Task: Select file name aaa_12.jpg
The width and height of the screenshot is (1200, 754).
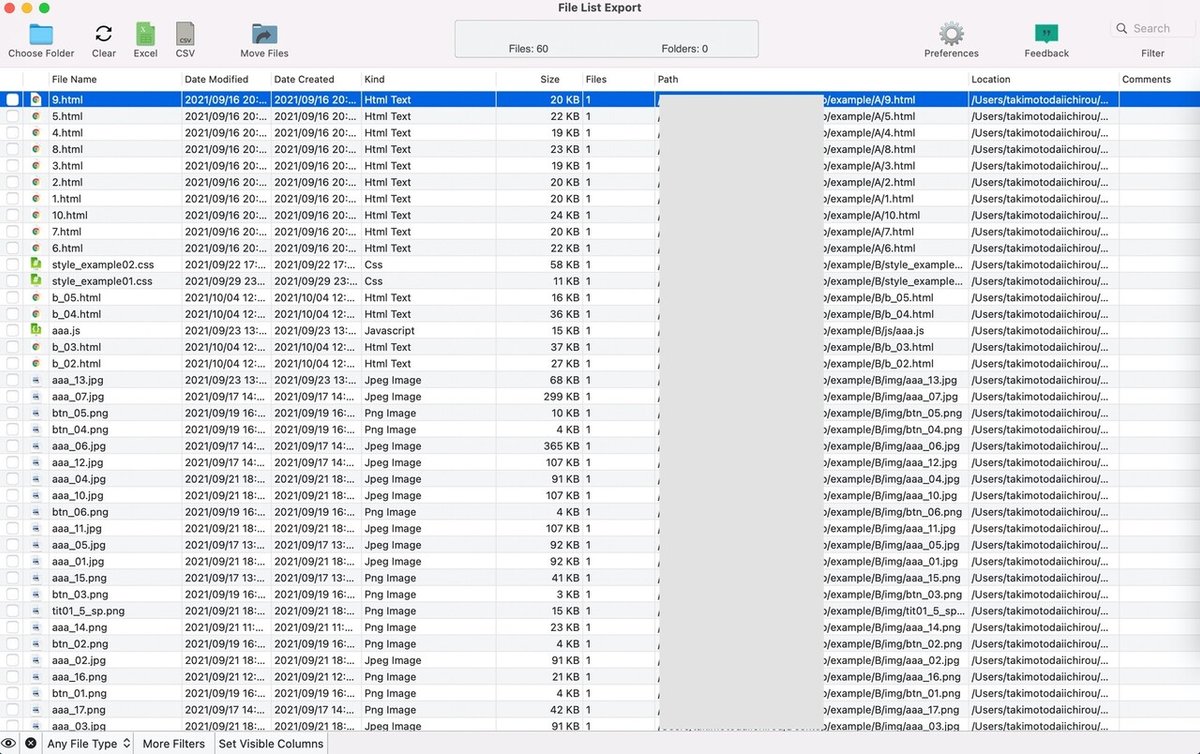Action: (x=77, y=462)
